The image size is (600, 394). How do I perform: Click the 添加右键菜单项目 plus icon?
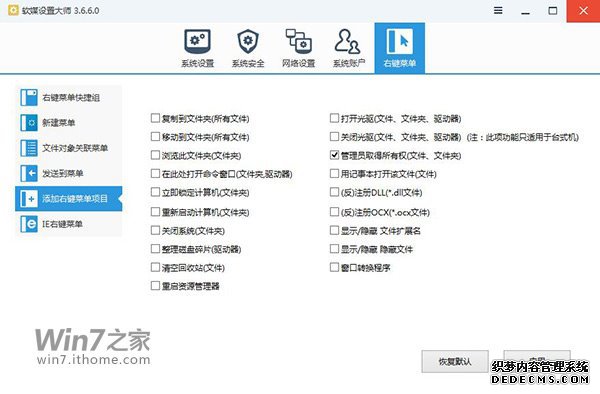pos(29,199)
